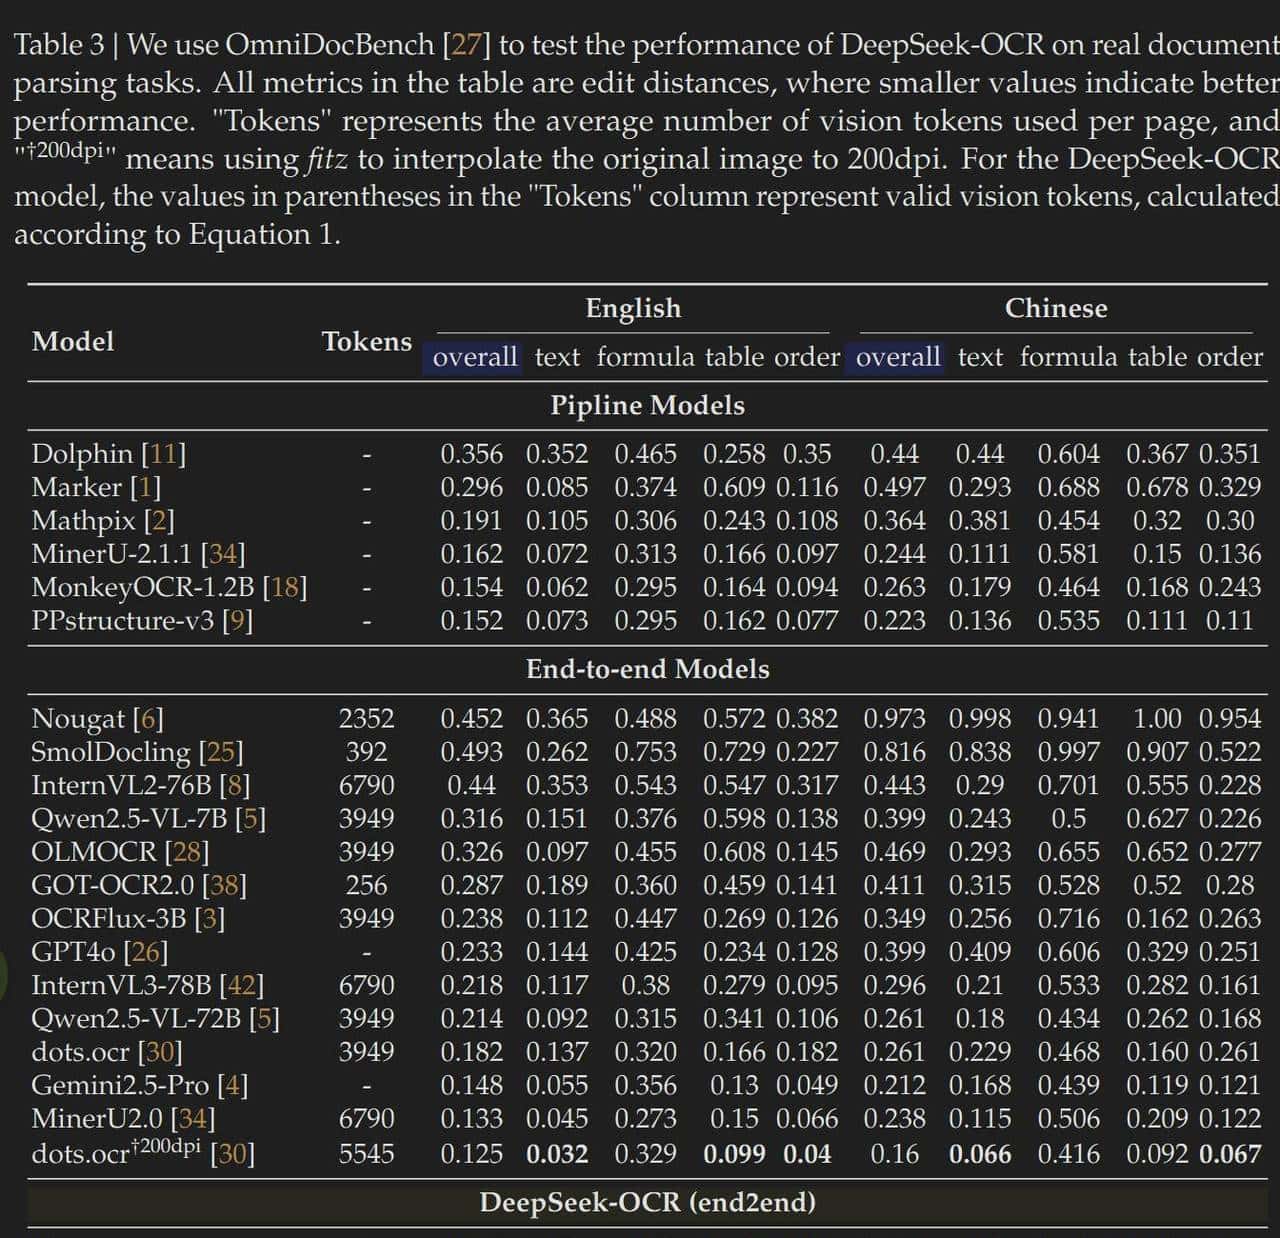Click the highlighted overall header under English
Image resolution: width=1280 pixels, height=1238 pixels.
(474, 357)
